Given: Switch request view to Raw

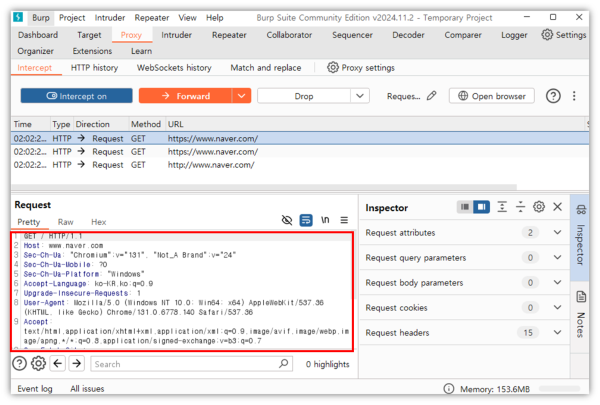Looking at the screenshot, I should click(x=65, y=222).
